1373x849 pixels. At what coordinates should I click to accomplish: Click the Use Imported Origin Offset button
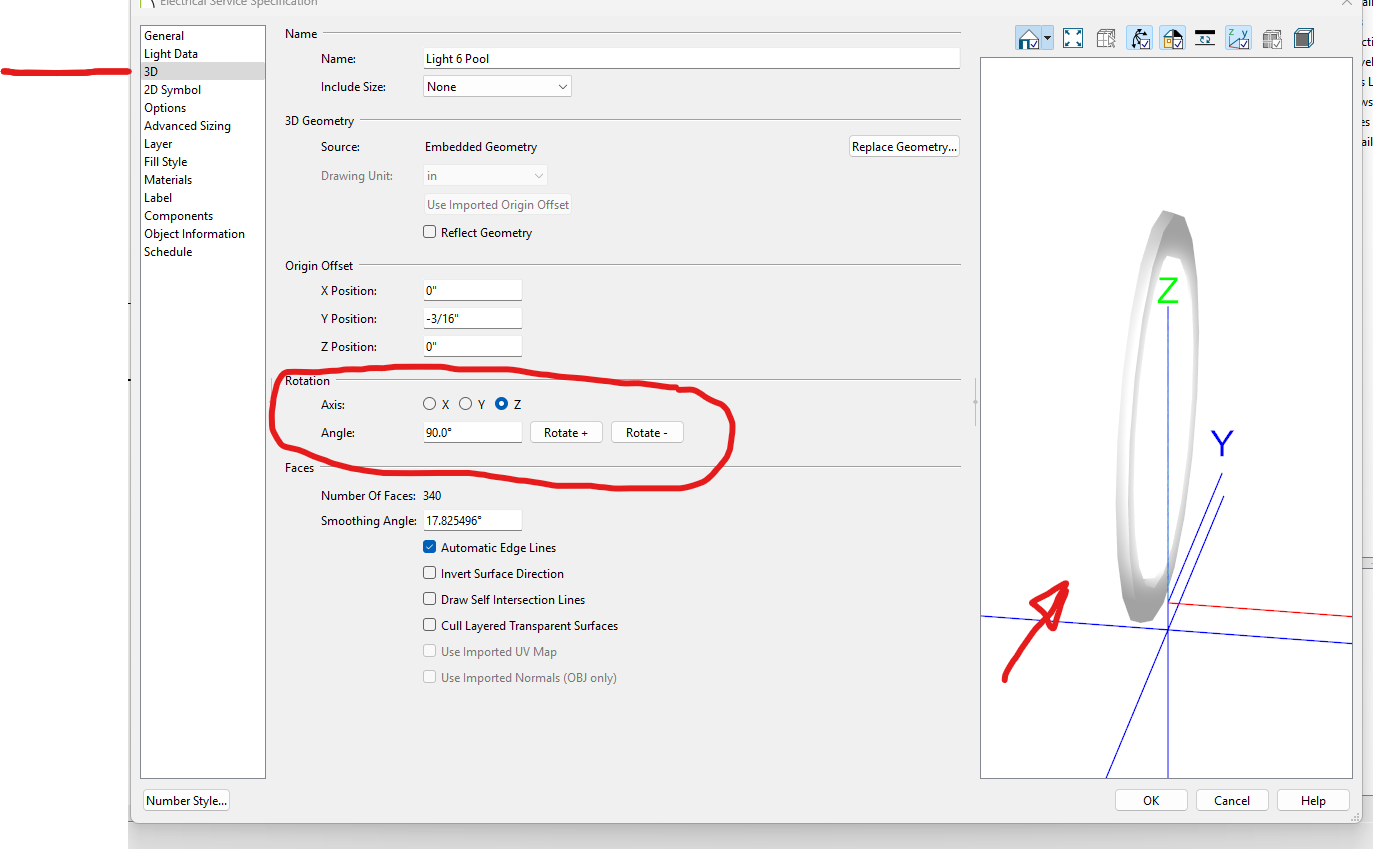tap(498, 205)
